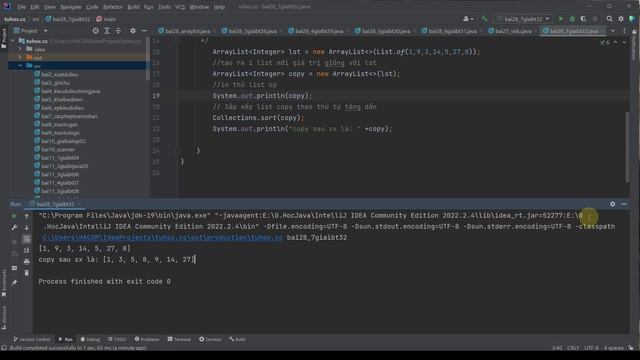Go to next highlighted problem with the down chevron
640x360 pixels.
[x=624, y=42]
